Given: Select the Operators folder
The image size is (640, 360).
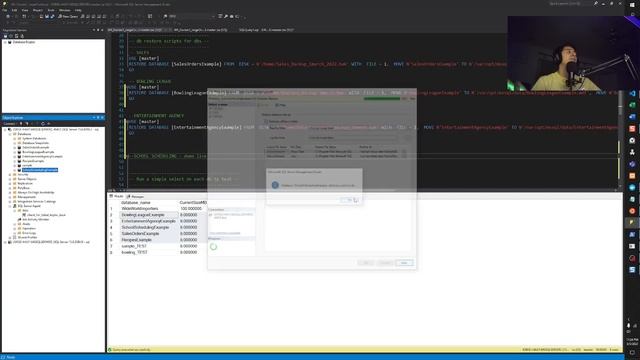Looking at the screenshot, I should click(x=29, y=228).
